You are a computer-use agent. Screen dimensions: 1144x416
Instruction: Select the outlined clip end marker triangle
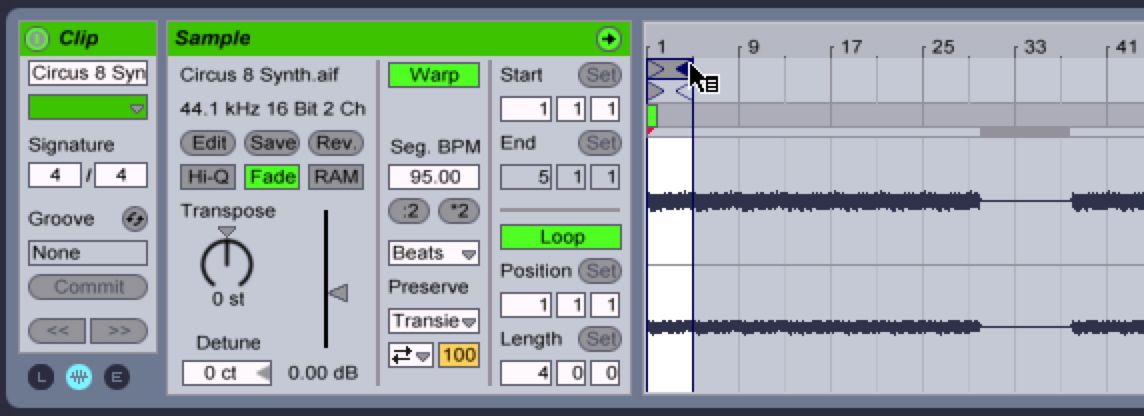click(684, 91)
